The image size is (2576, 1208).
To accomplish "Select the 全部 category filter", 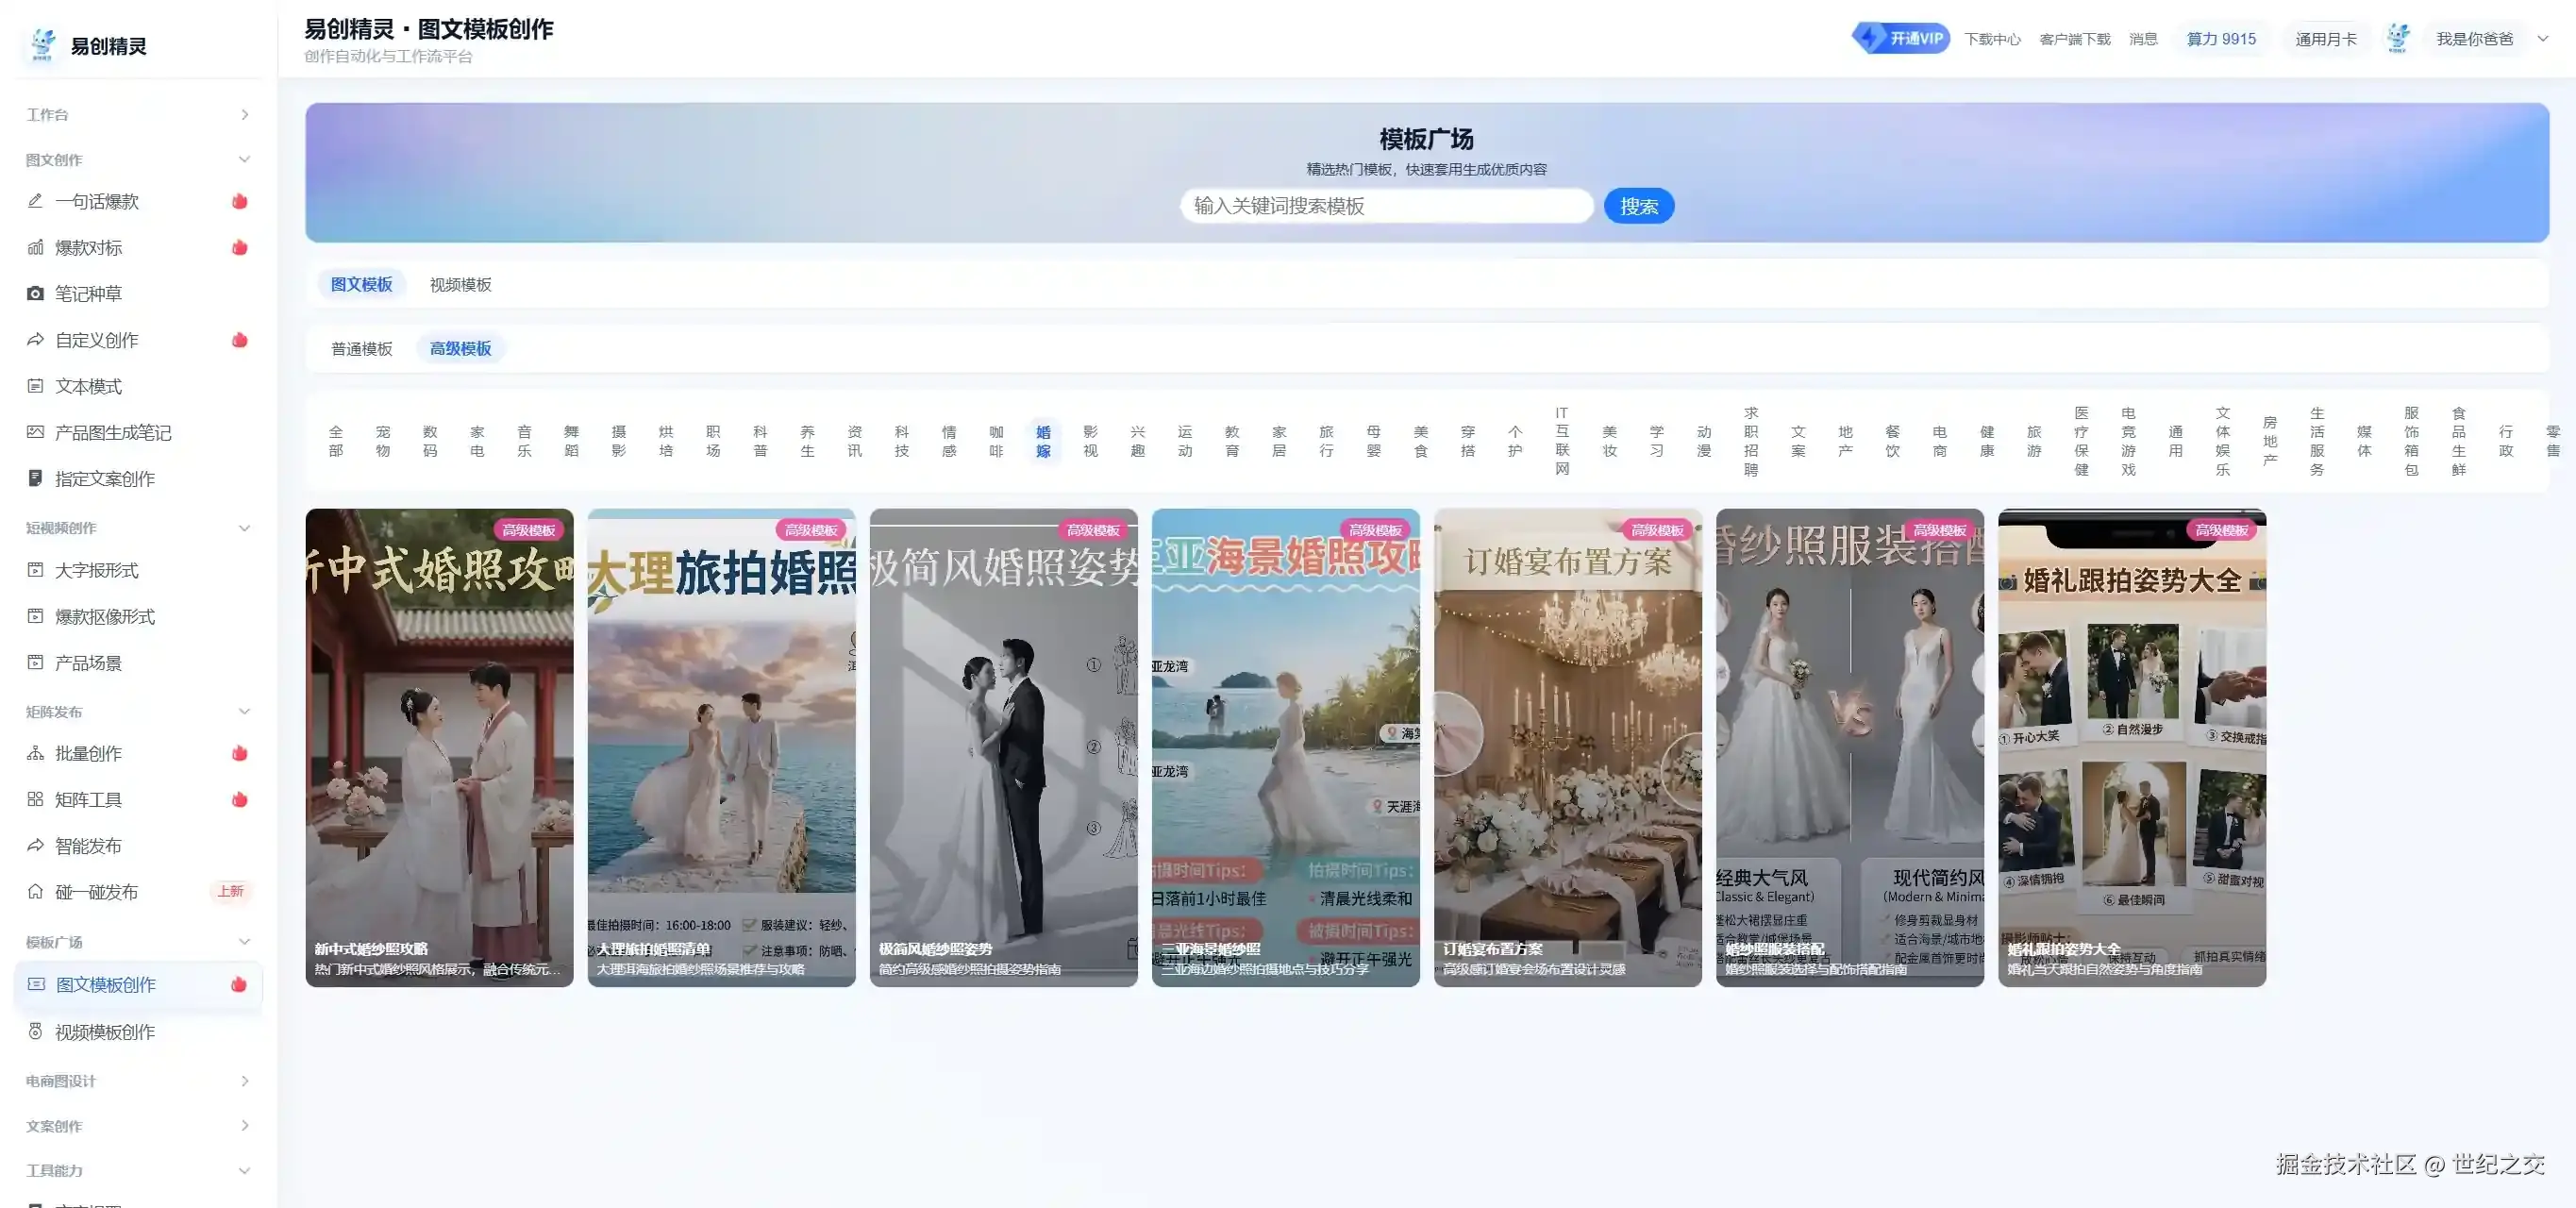I will pyautogui.click(x=335, y=441).
